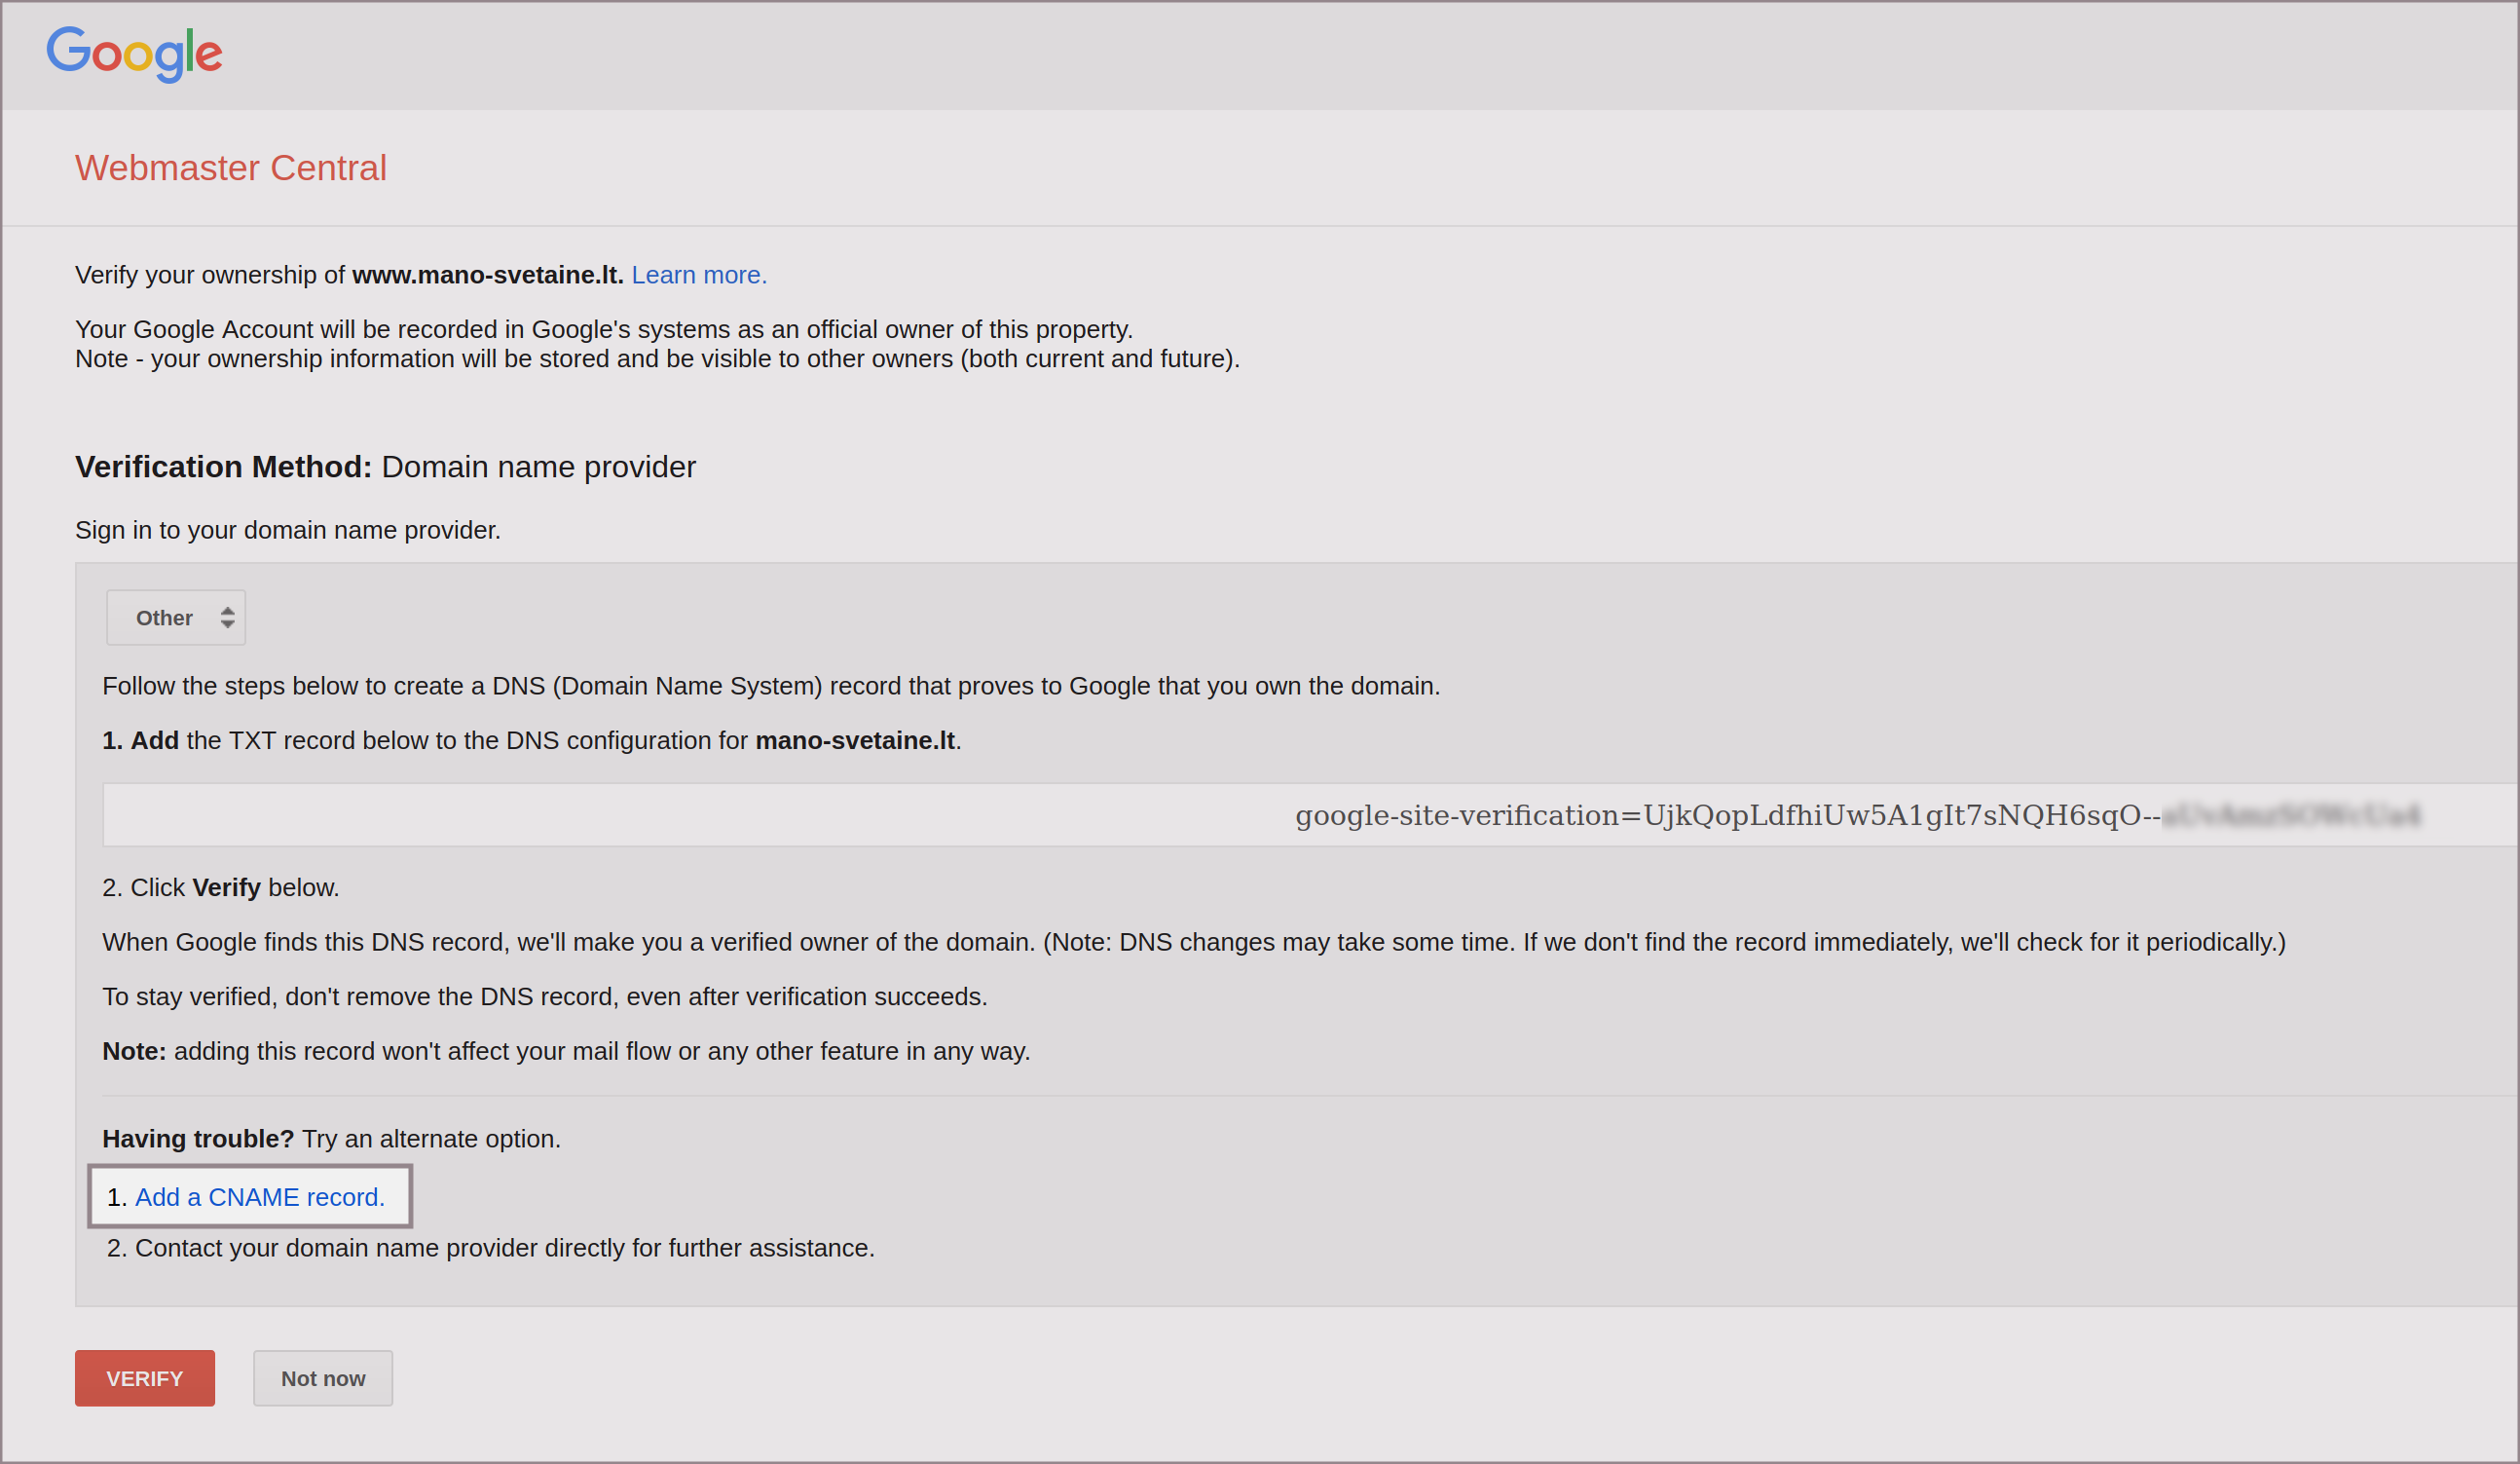Click the Not now button
The image size is (2520, 1464).
(322, 1378)
